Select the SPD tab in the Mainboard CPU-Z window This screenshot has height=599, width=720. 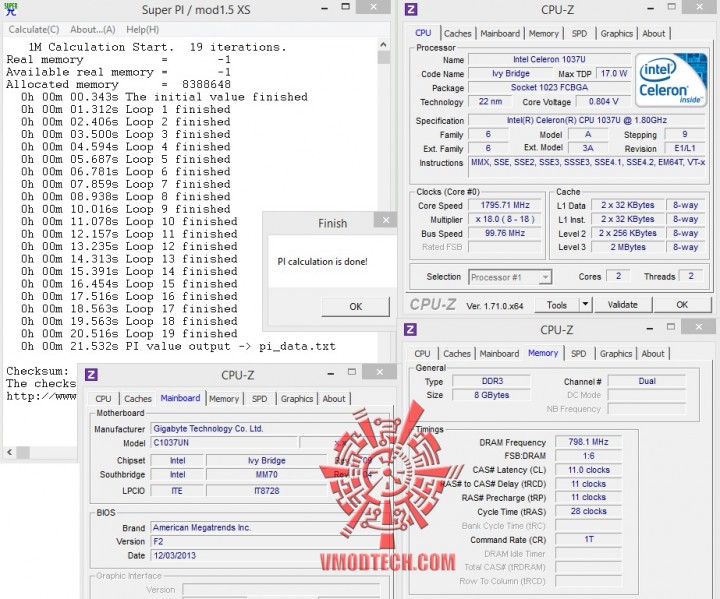(259, 399)
